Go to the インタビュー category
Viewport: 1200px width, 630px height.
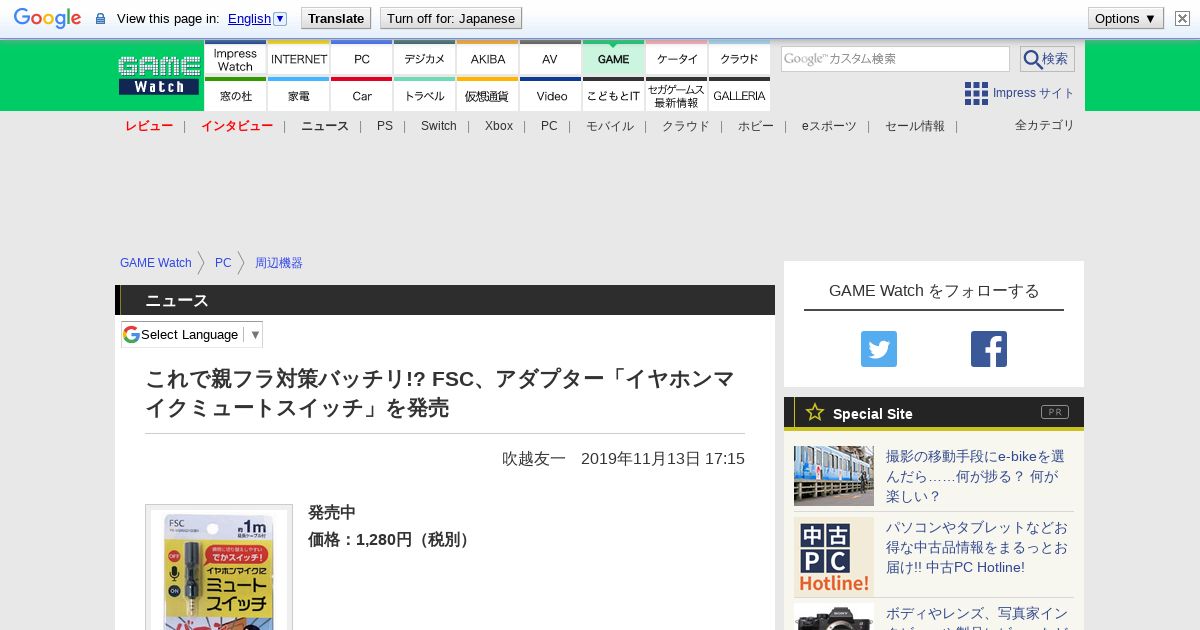237,126
